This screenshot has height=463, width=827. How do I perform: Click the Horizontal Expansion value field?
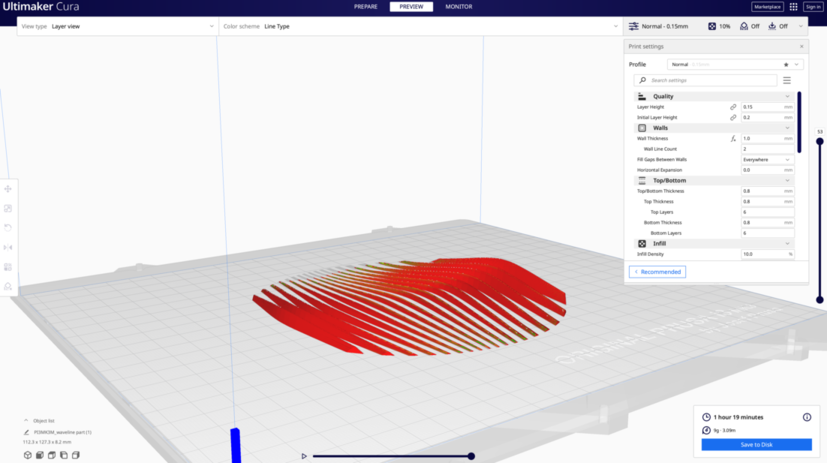(x=767, y=170)
